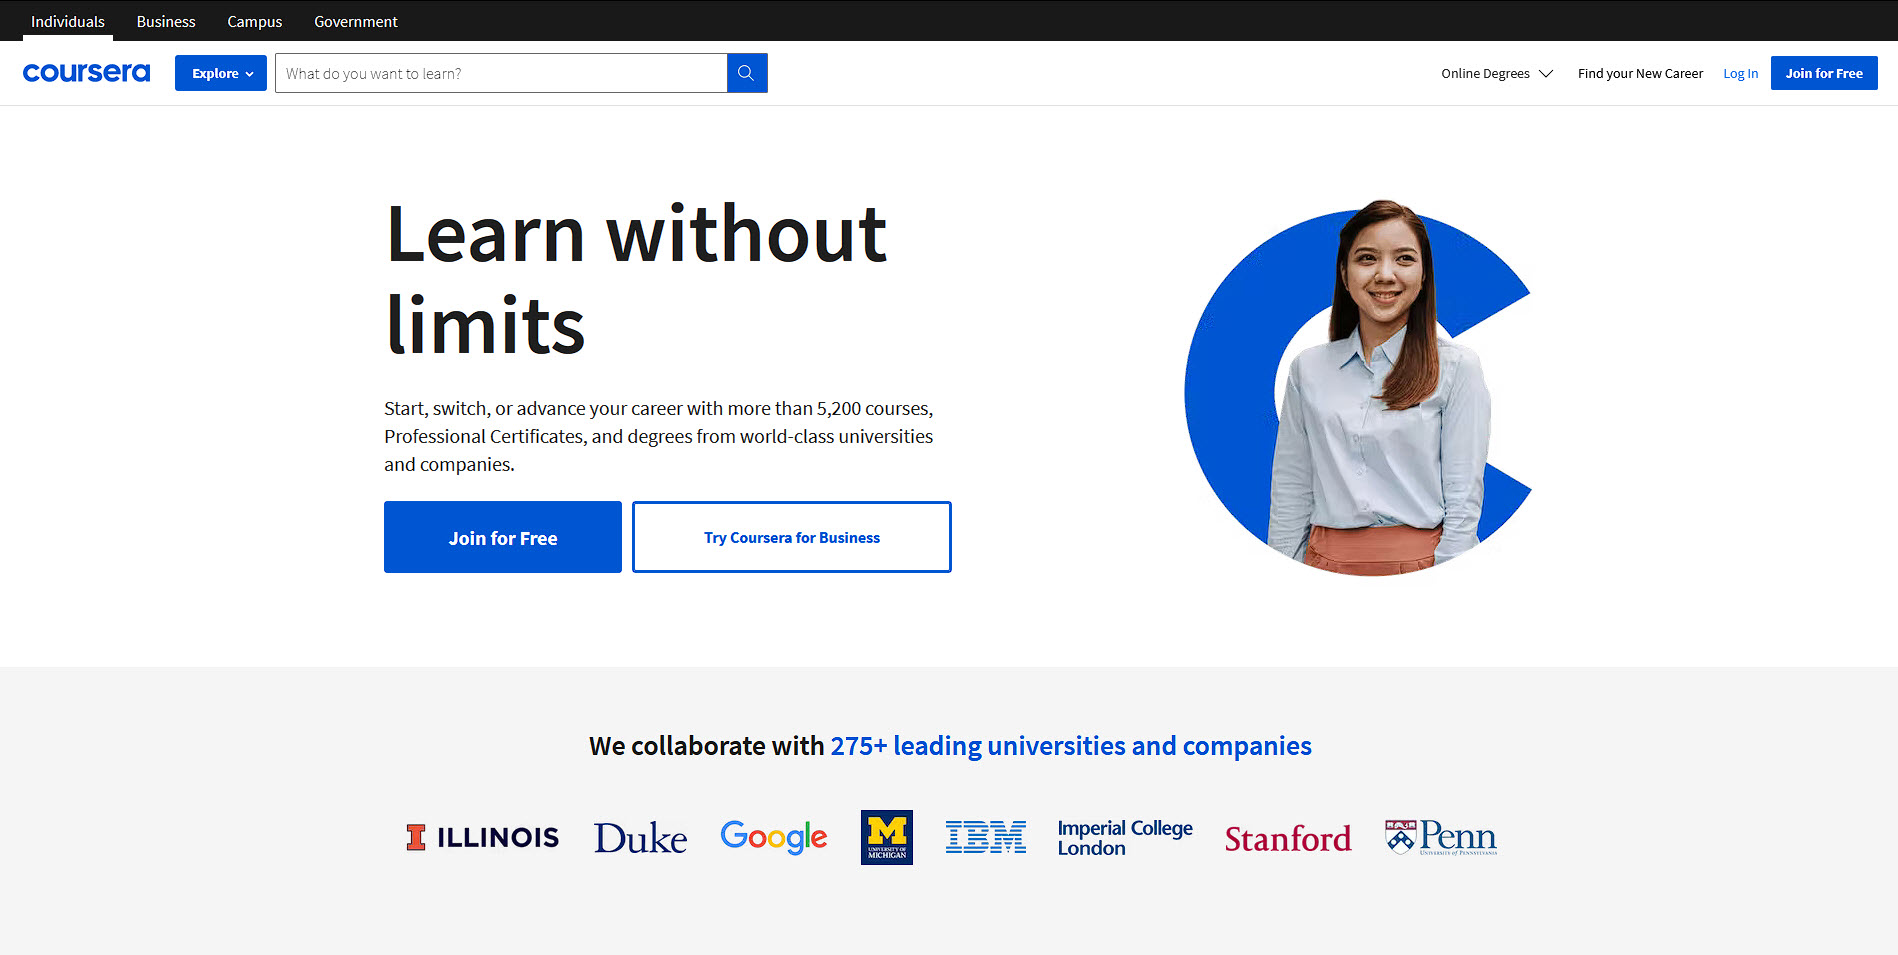This screenshot has width=1898, height=955.
Task: Click the paragraph starting 'Start, switch, or advance'
Action: [659, 436]
